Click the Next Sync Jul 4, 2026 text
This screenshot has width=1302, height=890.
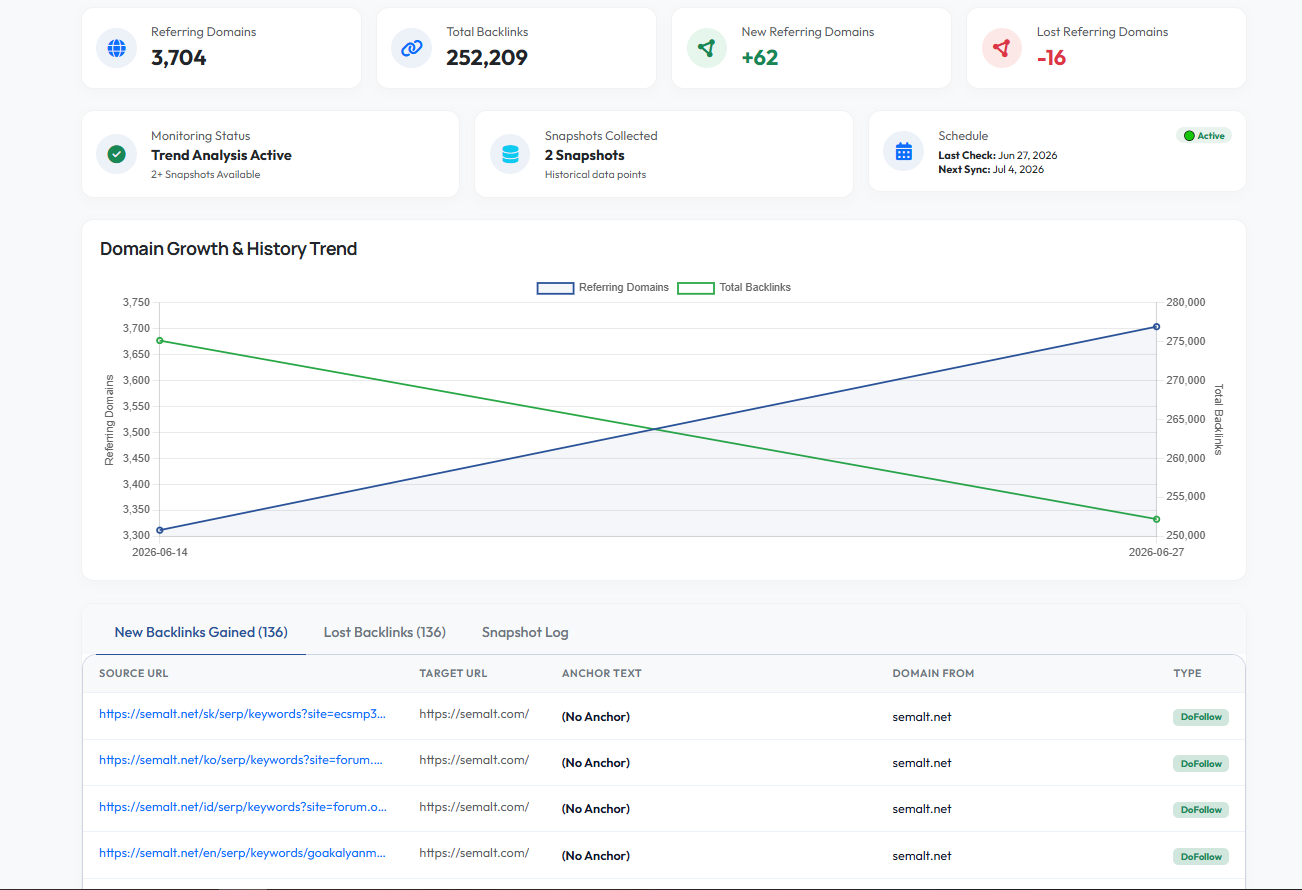tap(991, 169)
